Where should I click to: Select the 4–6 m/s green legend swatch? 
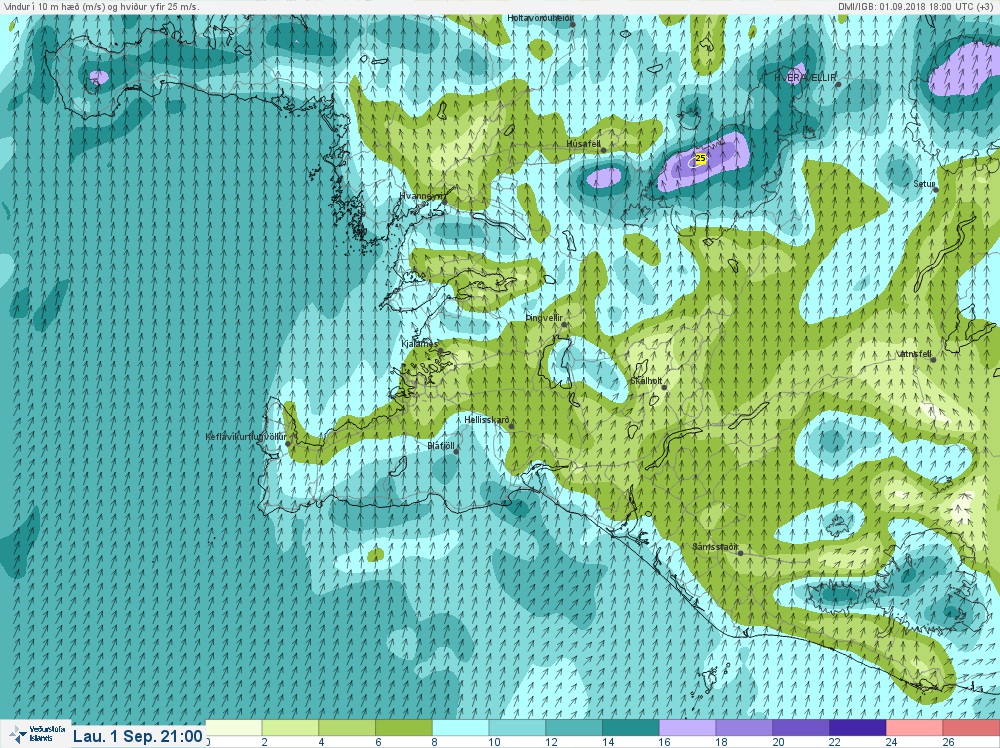point(347,728)
